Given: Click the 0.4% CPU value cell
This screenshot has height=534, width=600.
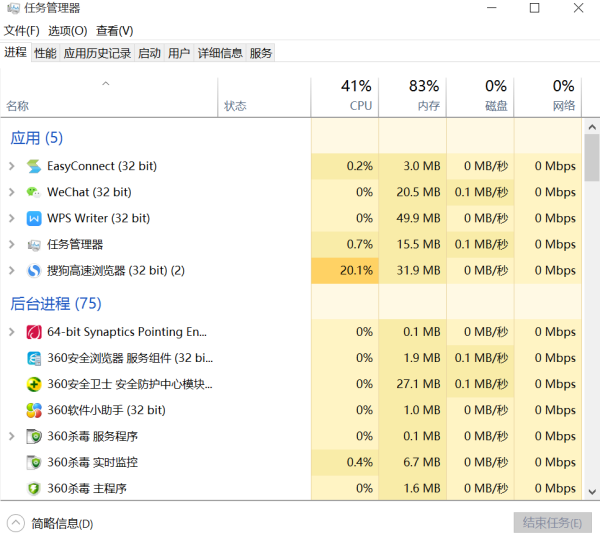Looking at the screenshot, I should [x=345, y=462].
